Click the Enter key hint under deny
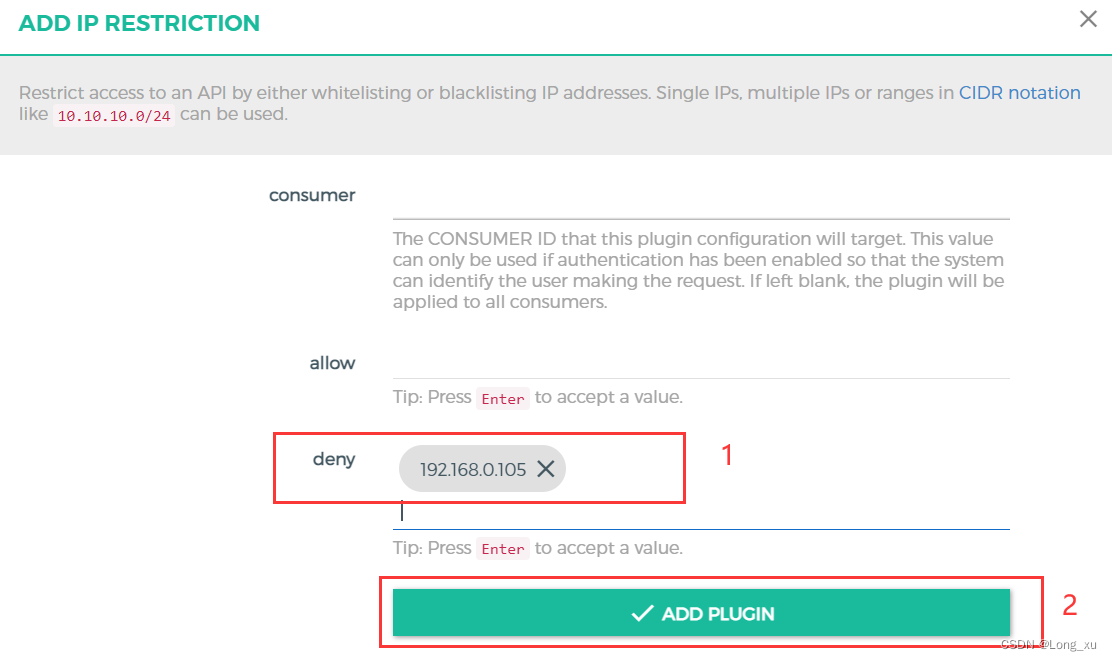The height and width of the screenshot is (661, 1112). (502, 548)
